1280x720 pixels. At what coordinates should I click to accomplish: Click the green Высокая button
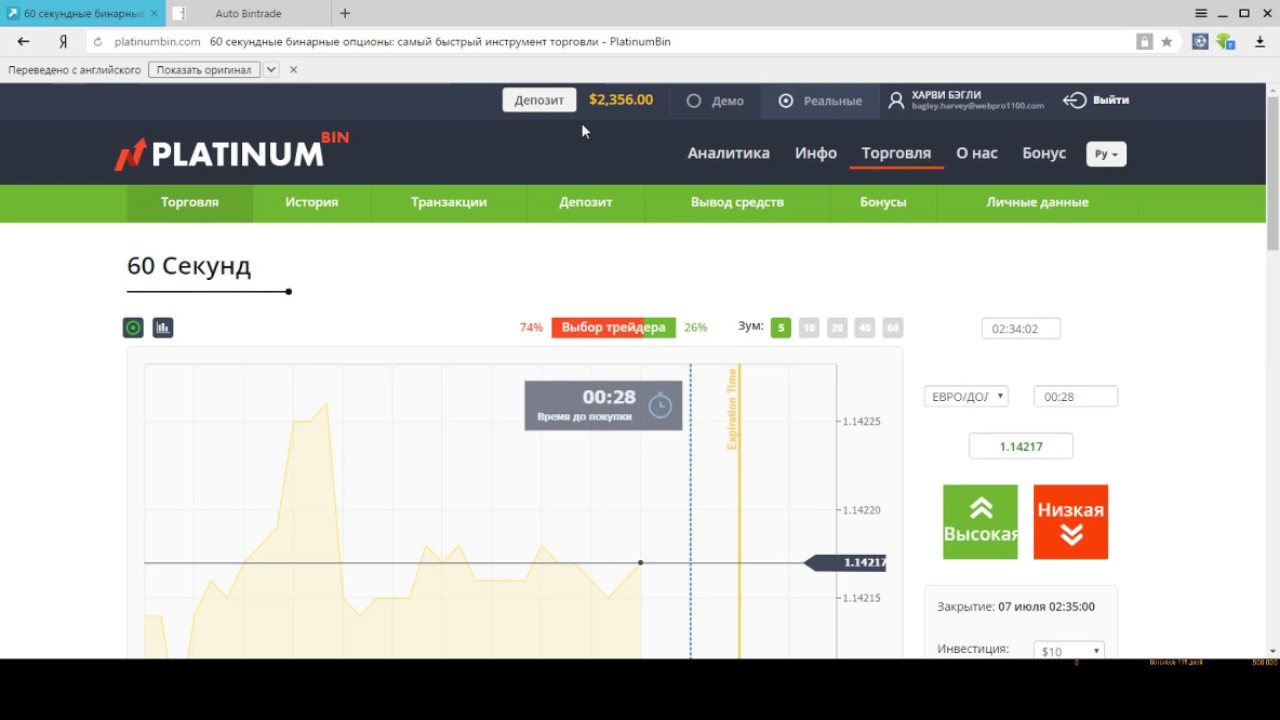click(x=980, y=522)
